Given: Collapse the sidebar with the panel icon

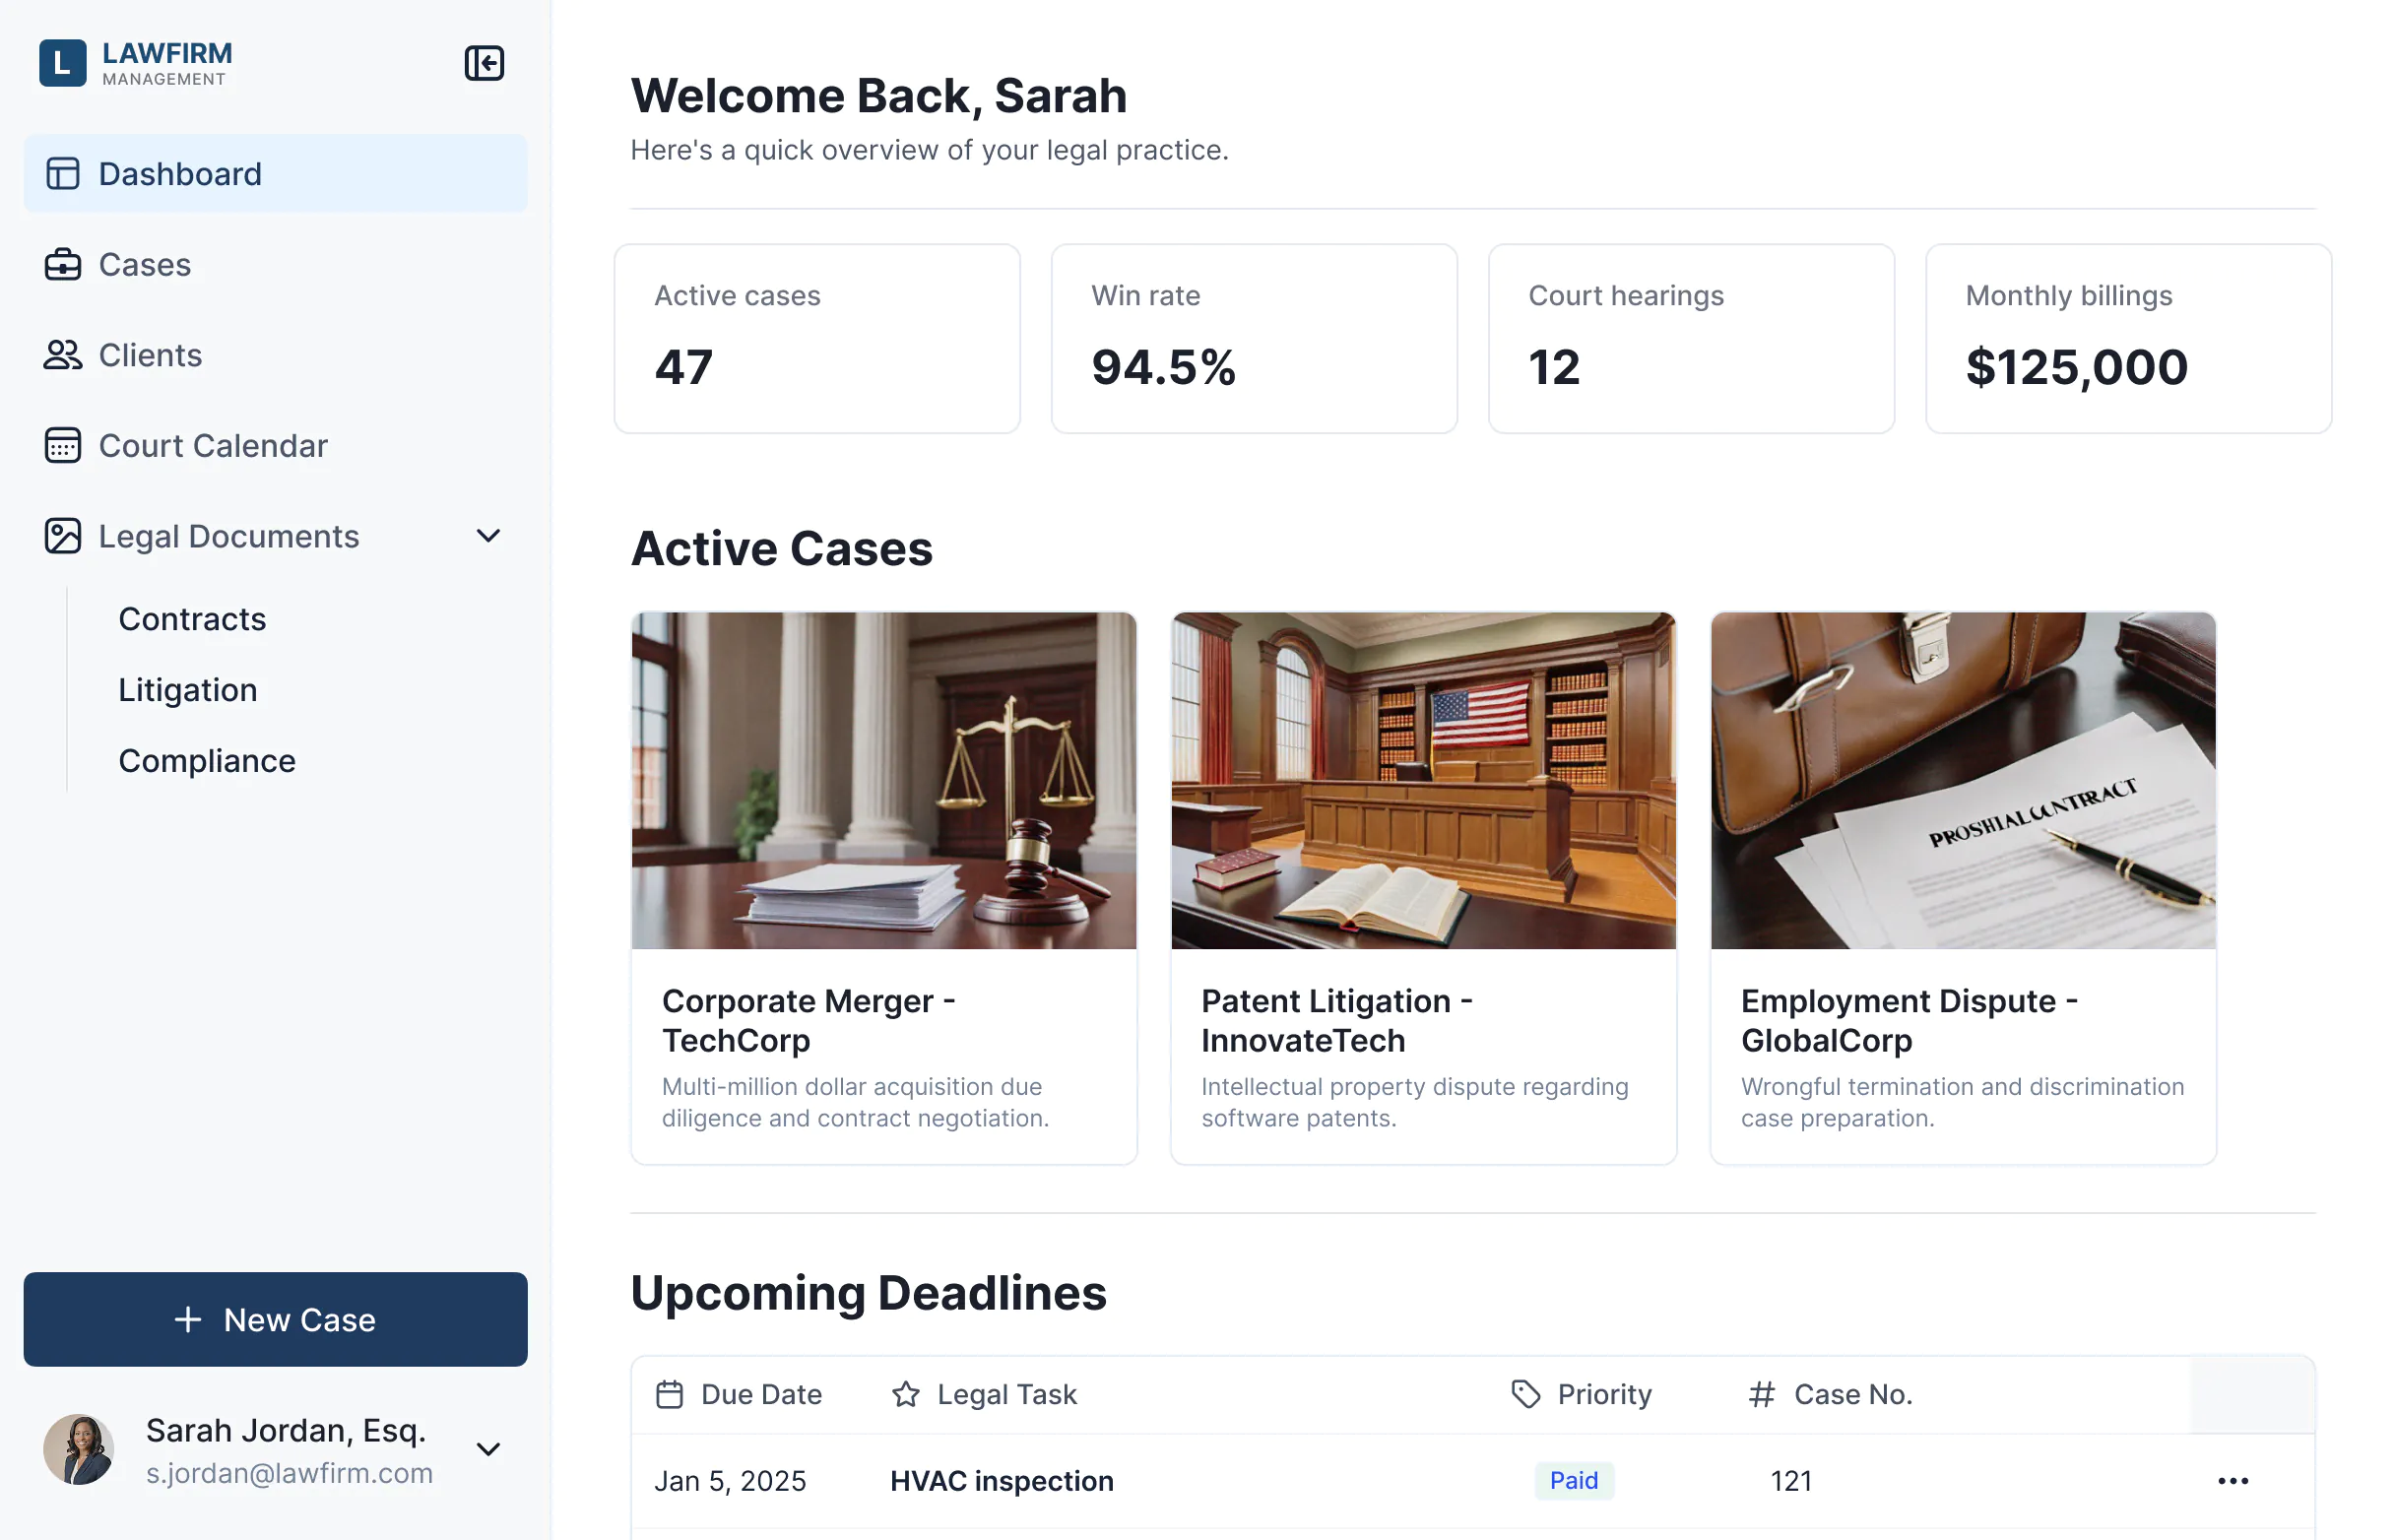Looking at the screenshot, I should [x=484, y=63].
